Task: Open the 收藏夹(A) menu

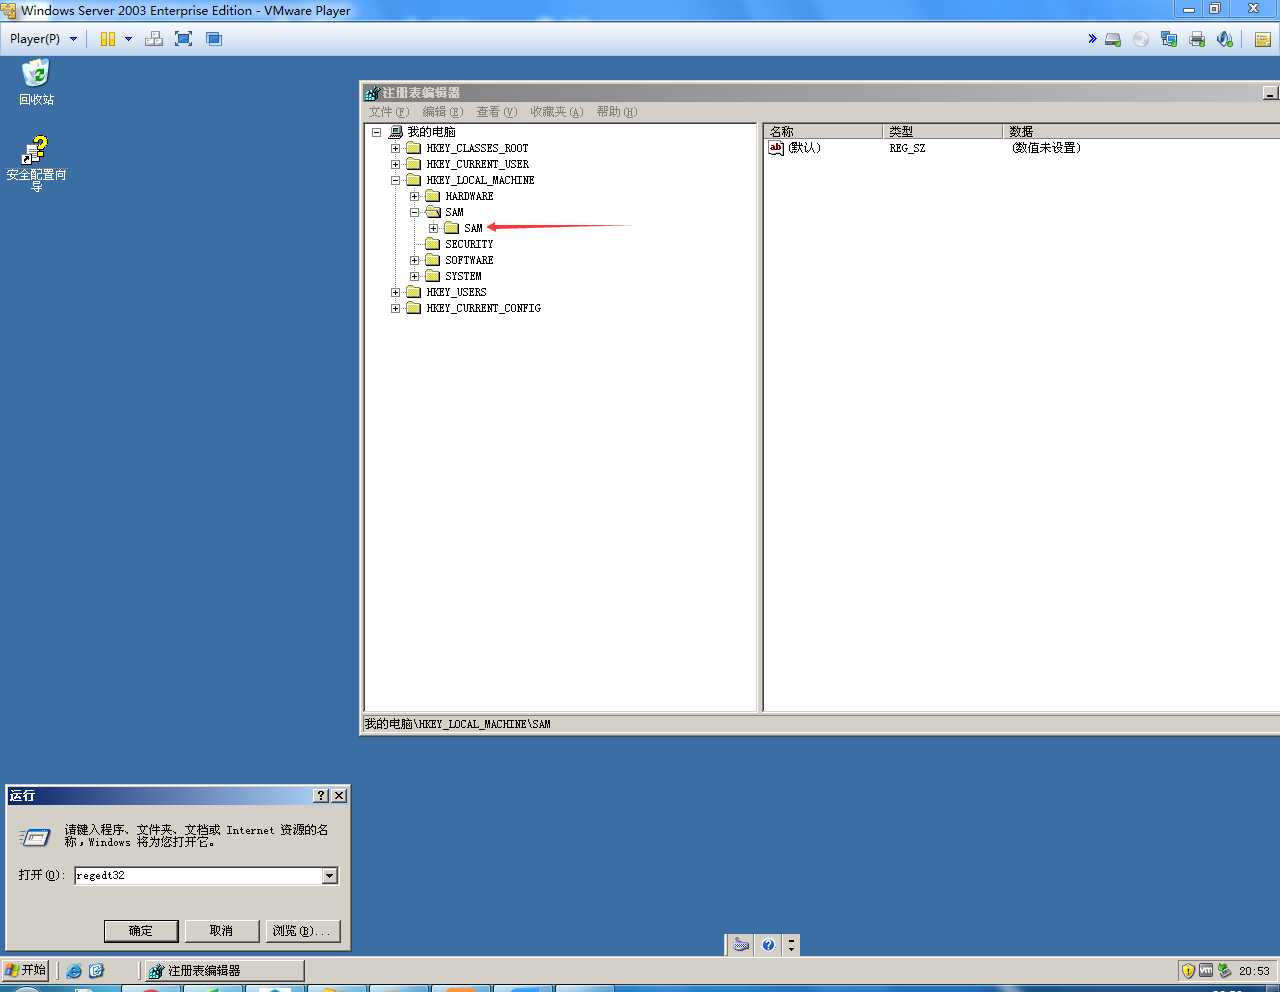Action: point(556,112)
